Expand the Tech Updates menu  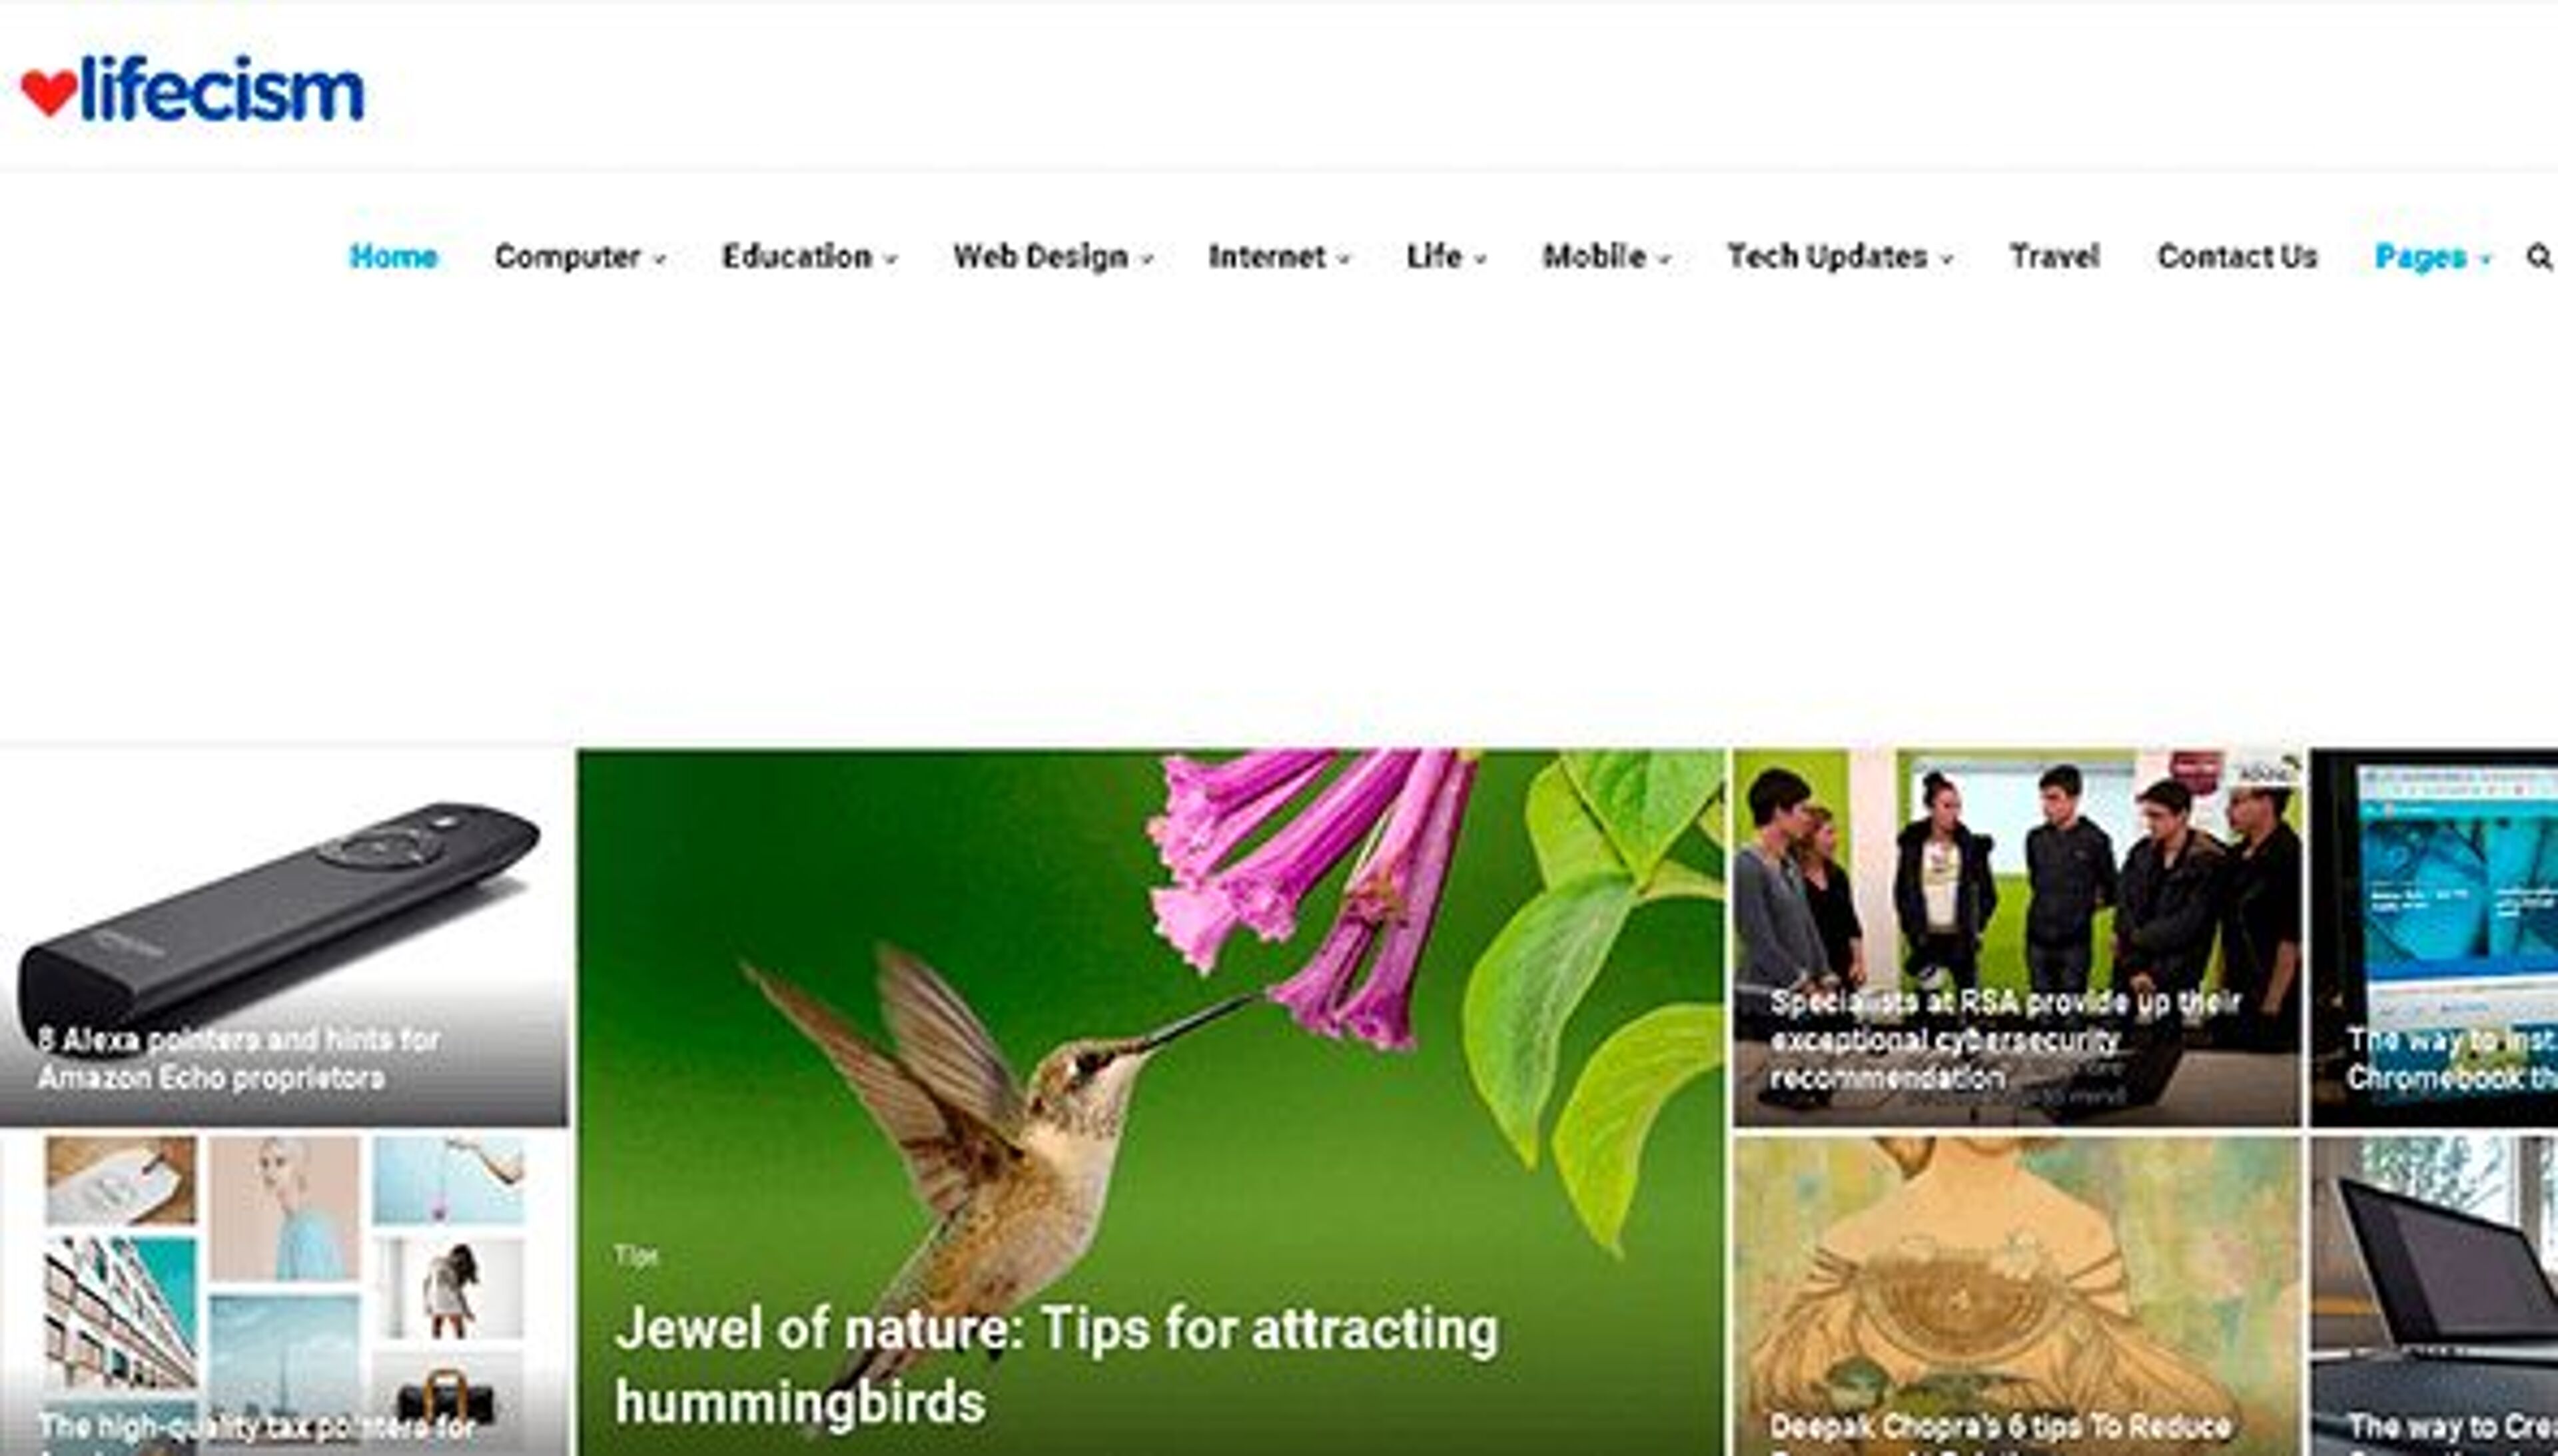(1839, 257)
